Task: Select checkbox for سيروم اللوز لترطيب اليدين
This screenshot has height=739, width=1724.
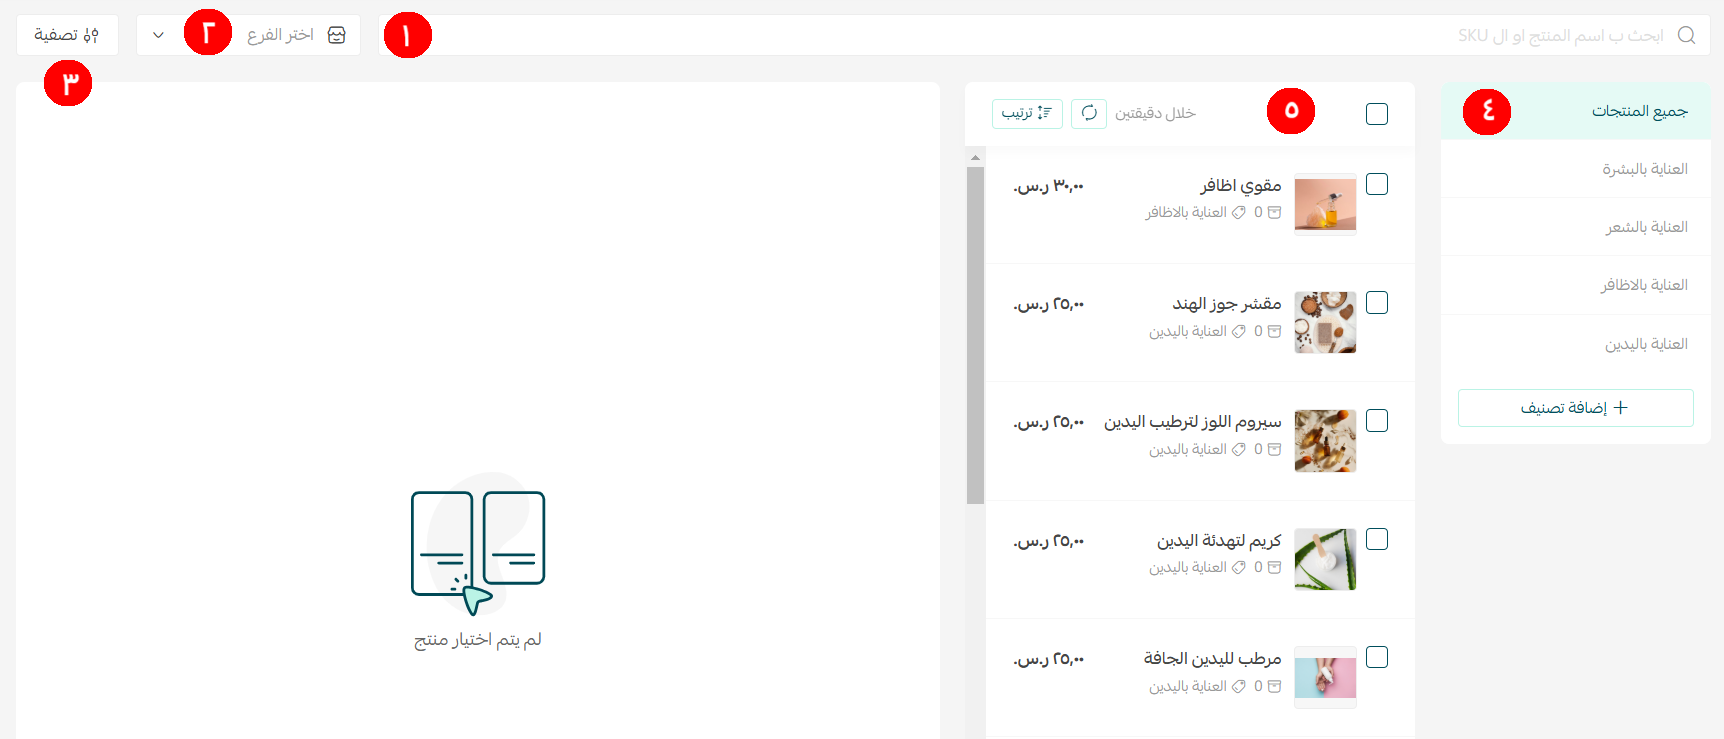Action: click(1377, 421)
